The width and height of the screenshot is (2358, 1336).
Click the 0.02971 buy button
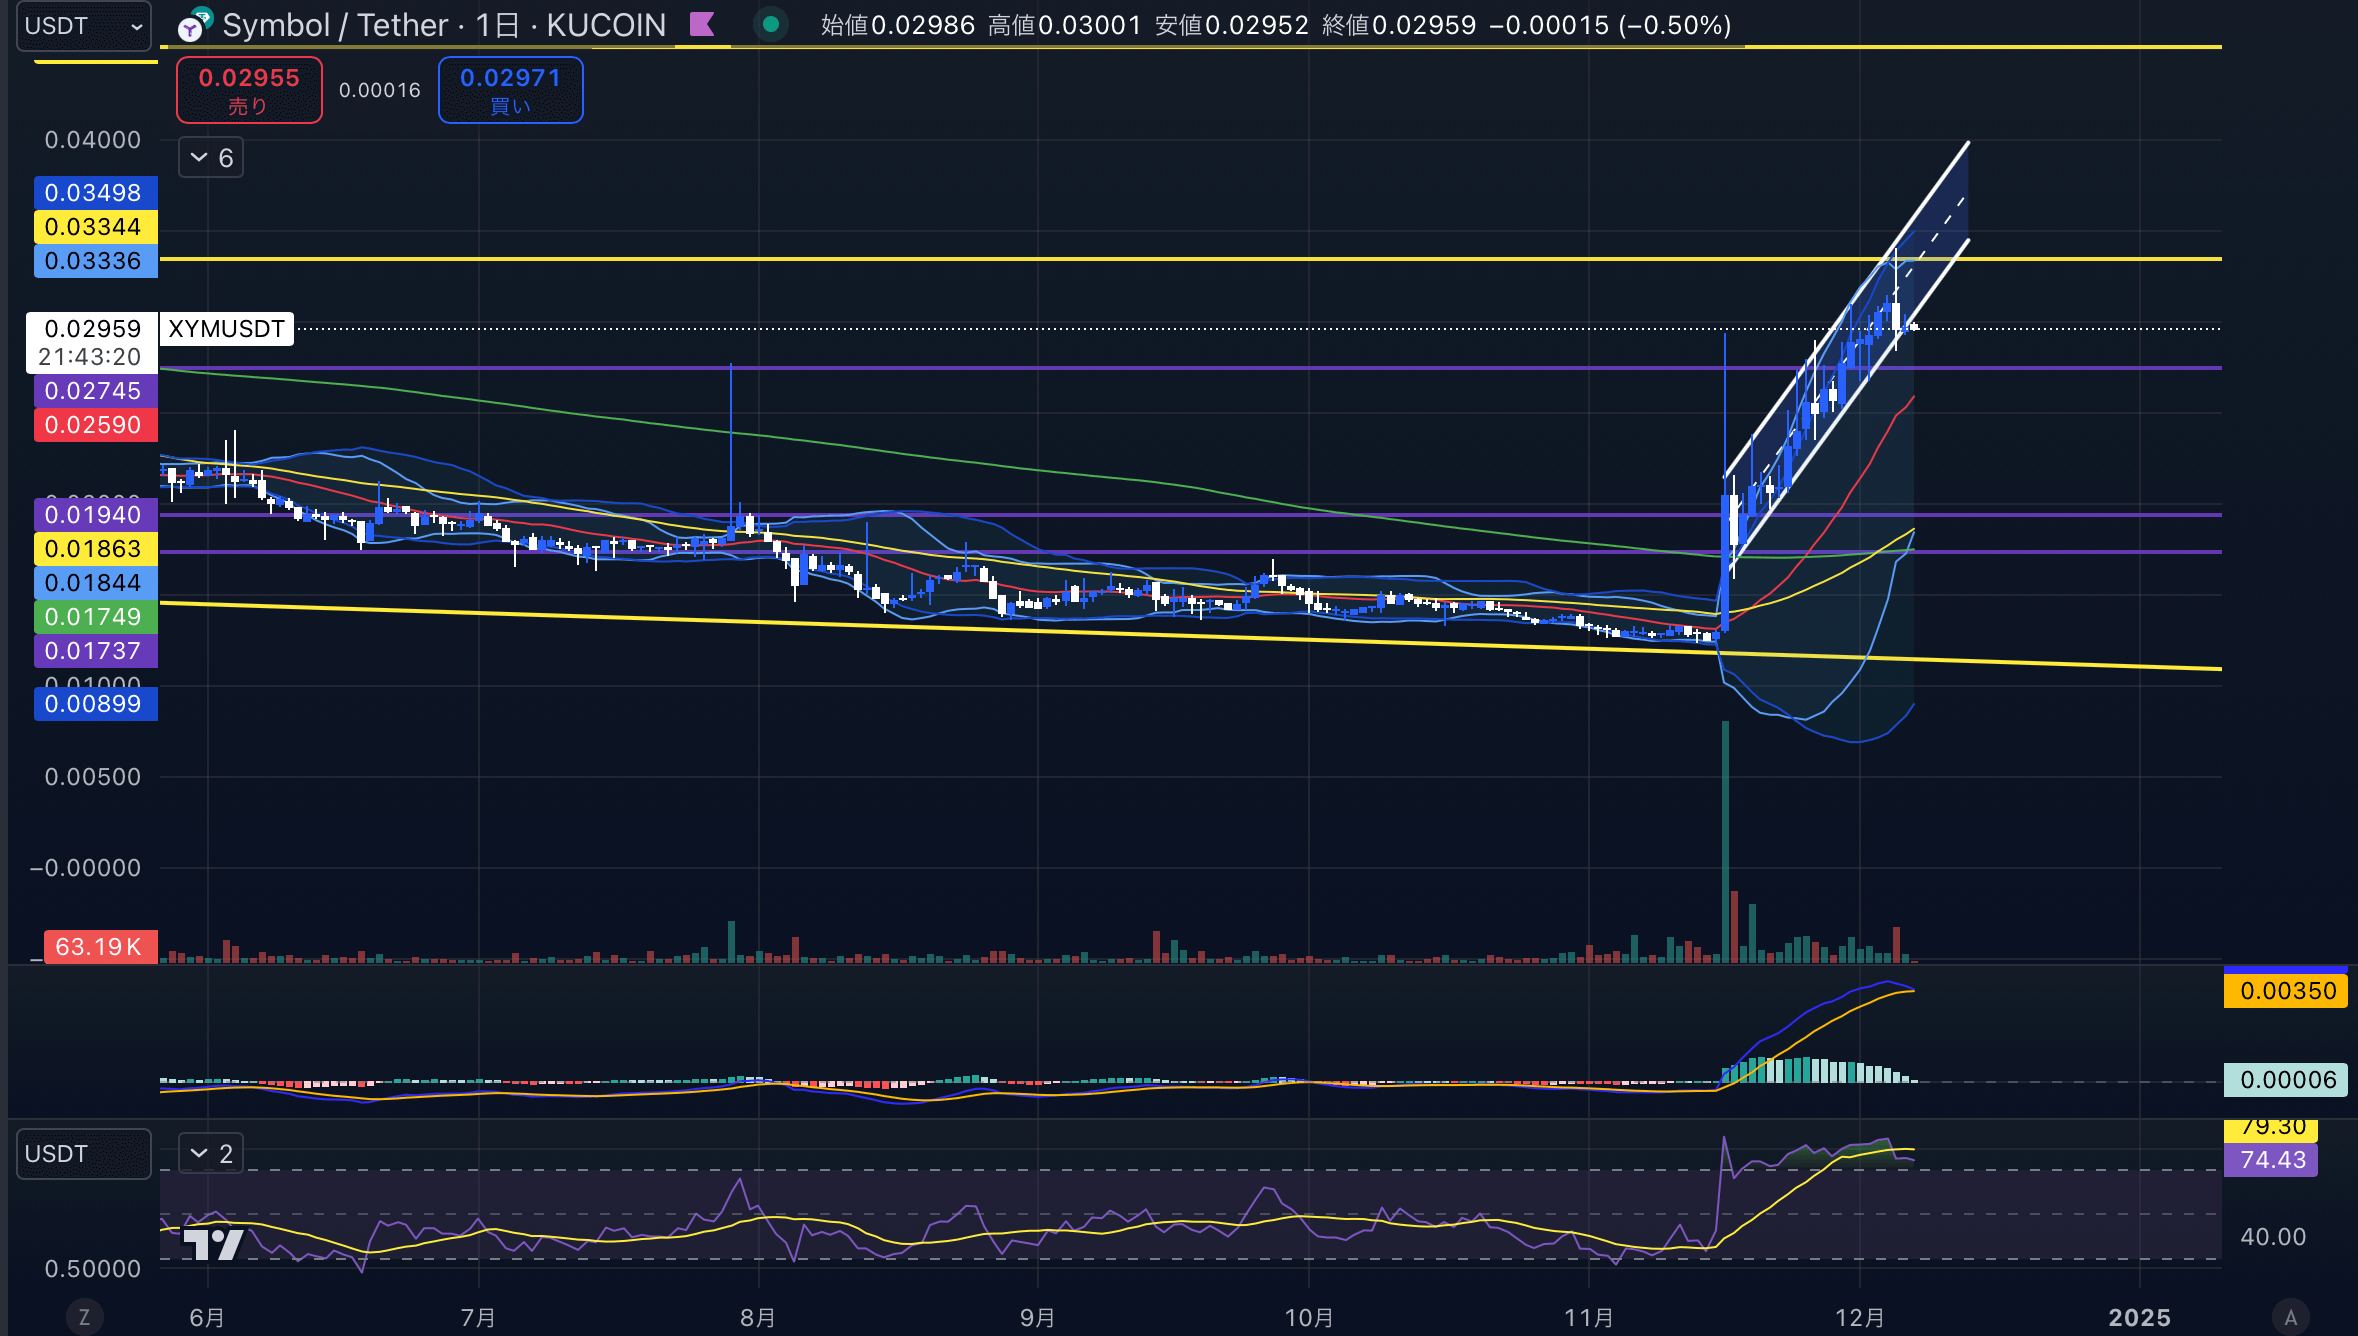[x=510, y=90]
